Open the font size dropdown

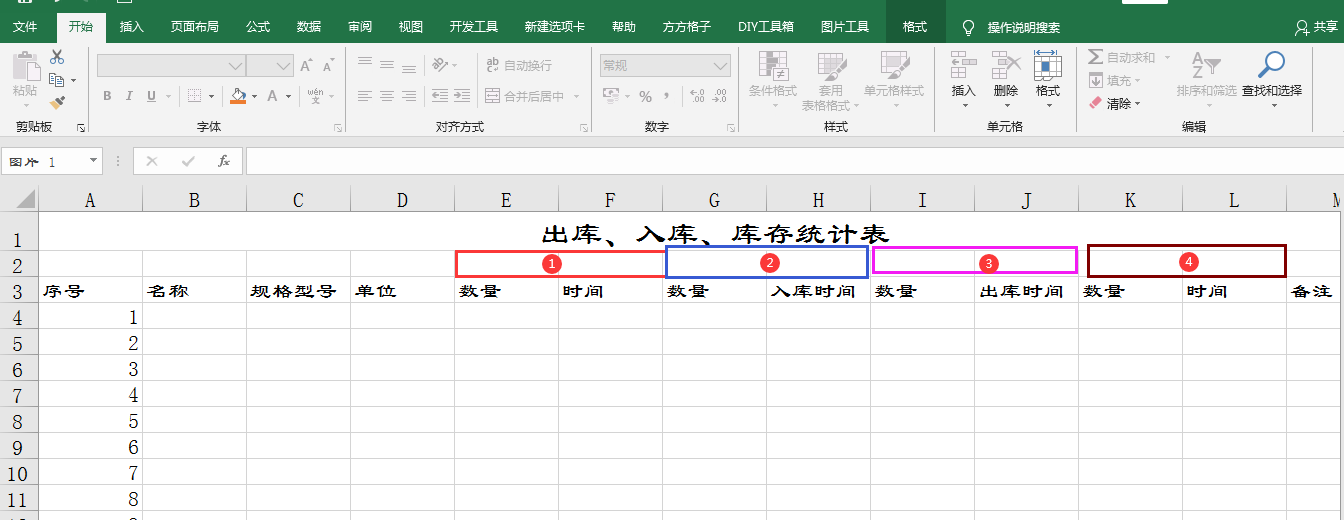coord(284,66)
